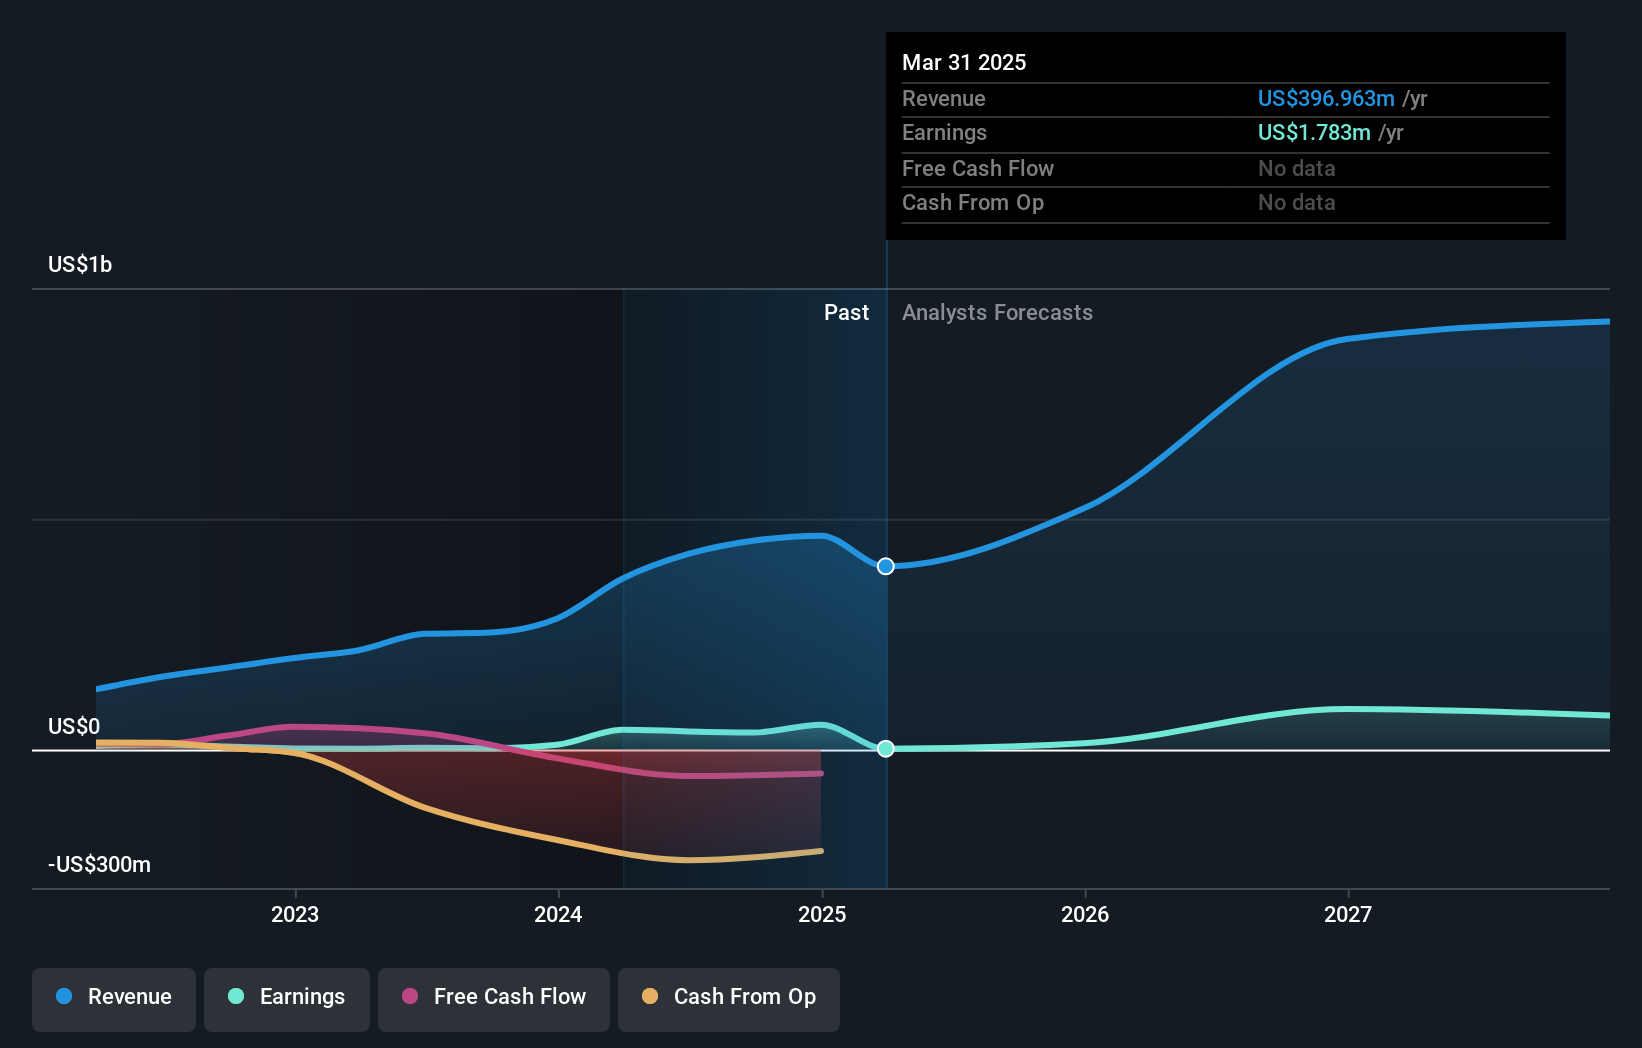Image resolution: width=1642 pixels, height=1048 pixels.
Task: Click the teal Earnings data point marker
Action: [886, 748]
